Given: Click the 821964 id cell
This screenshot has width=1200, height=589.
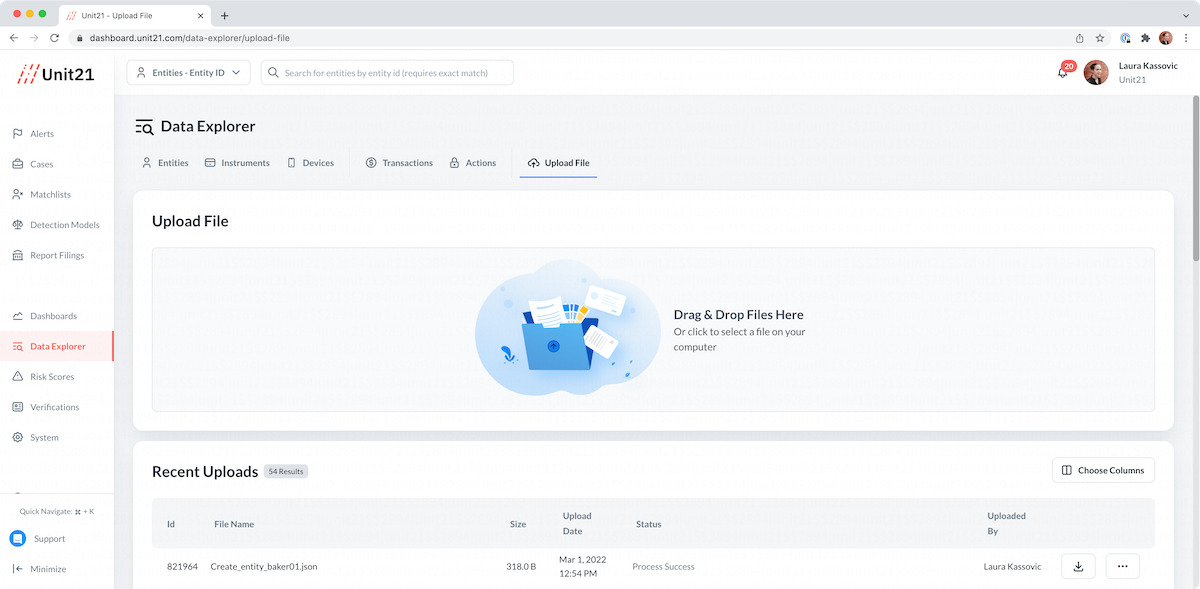Looking at the screenshot, I should pos(182,567).
